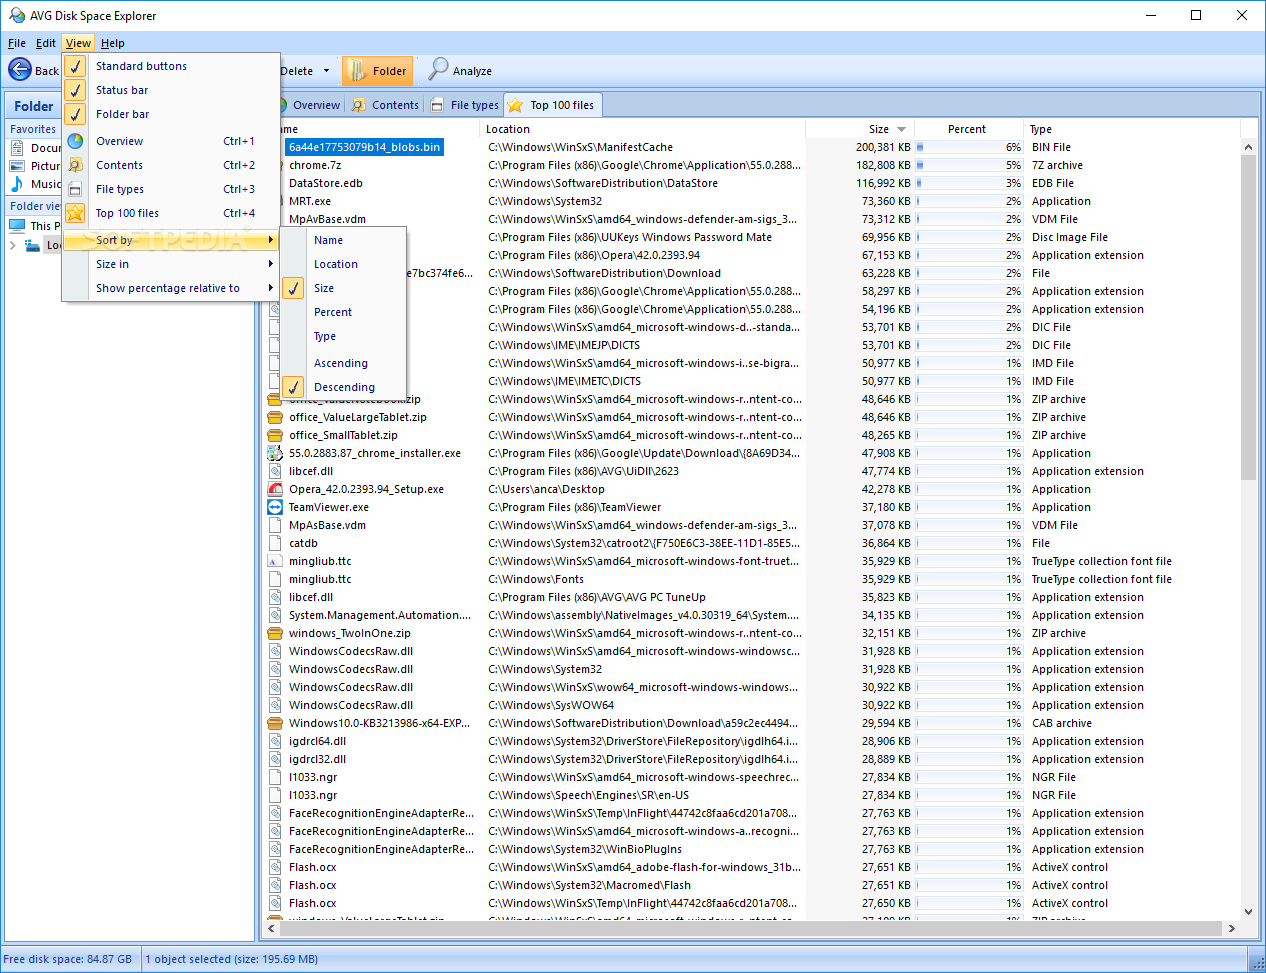Click the AVG Disk Space Explorer title bar icon
Screen dimensions: 1266x973
16,15
